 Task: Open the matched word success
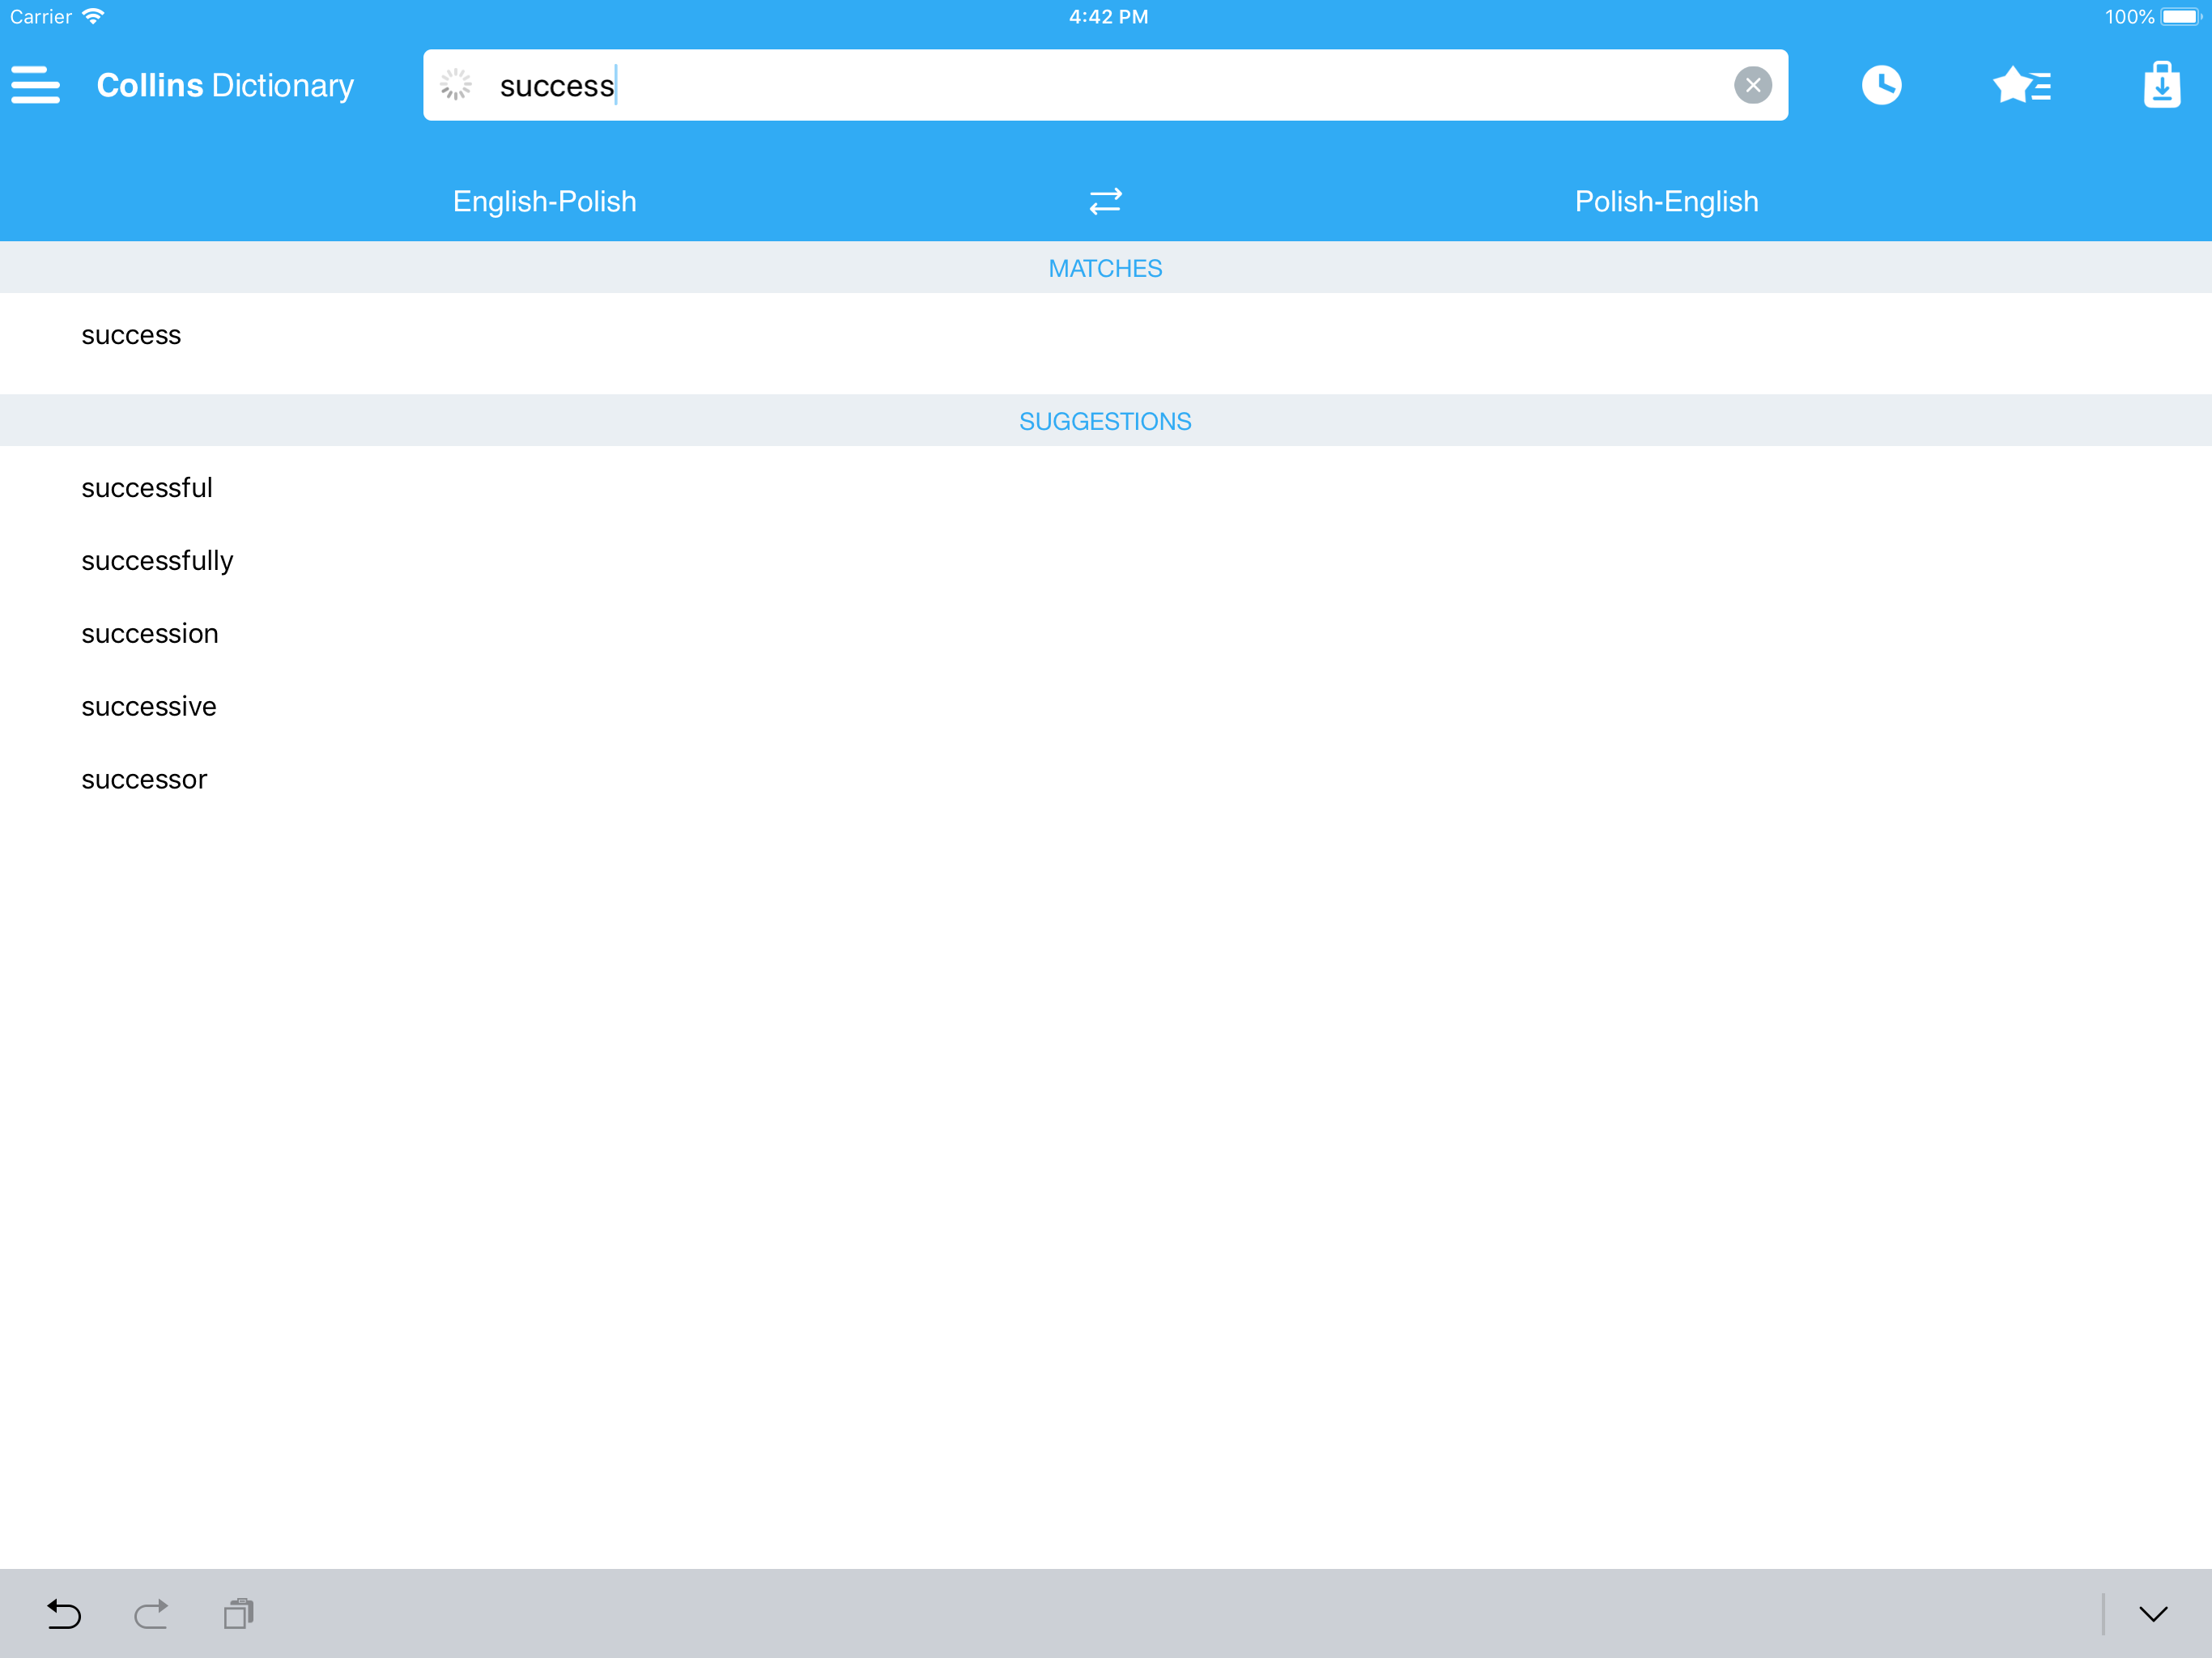(131, 335)
